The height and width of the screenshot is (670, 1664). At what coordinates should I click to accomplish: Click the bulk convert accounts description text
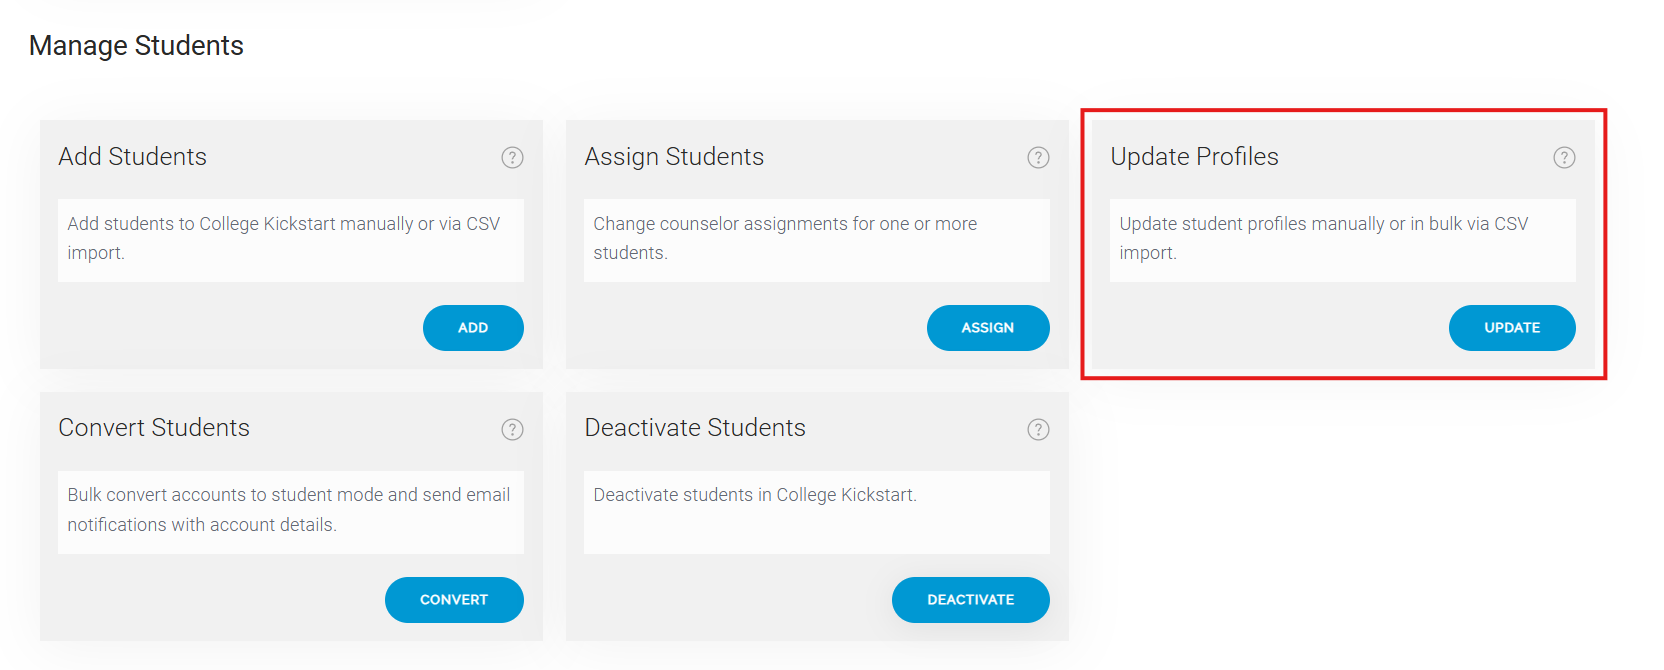(x=289, y=510)
